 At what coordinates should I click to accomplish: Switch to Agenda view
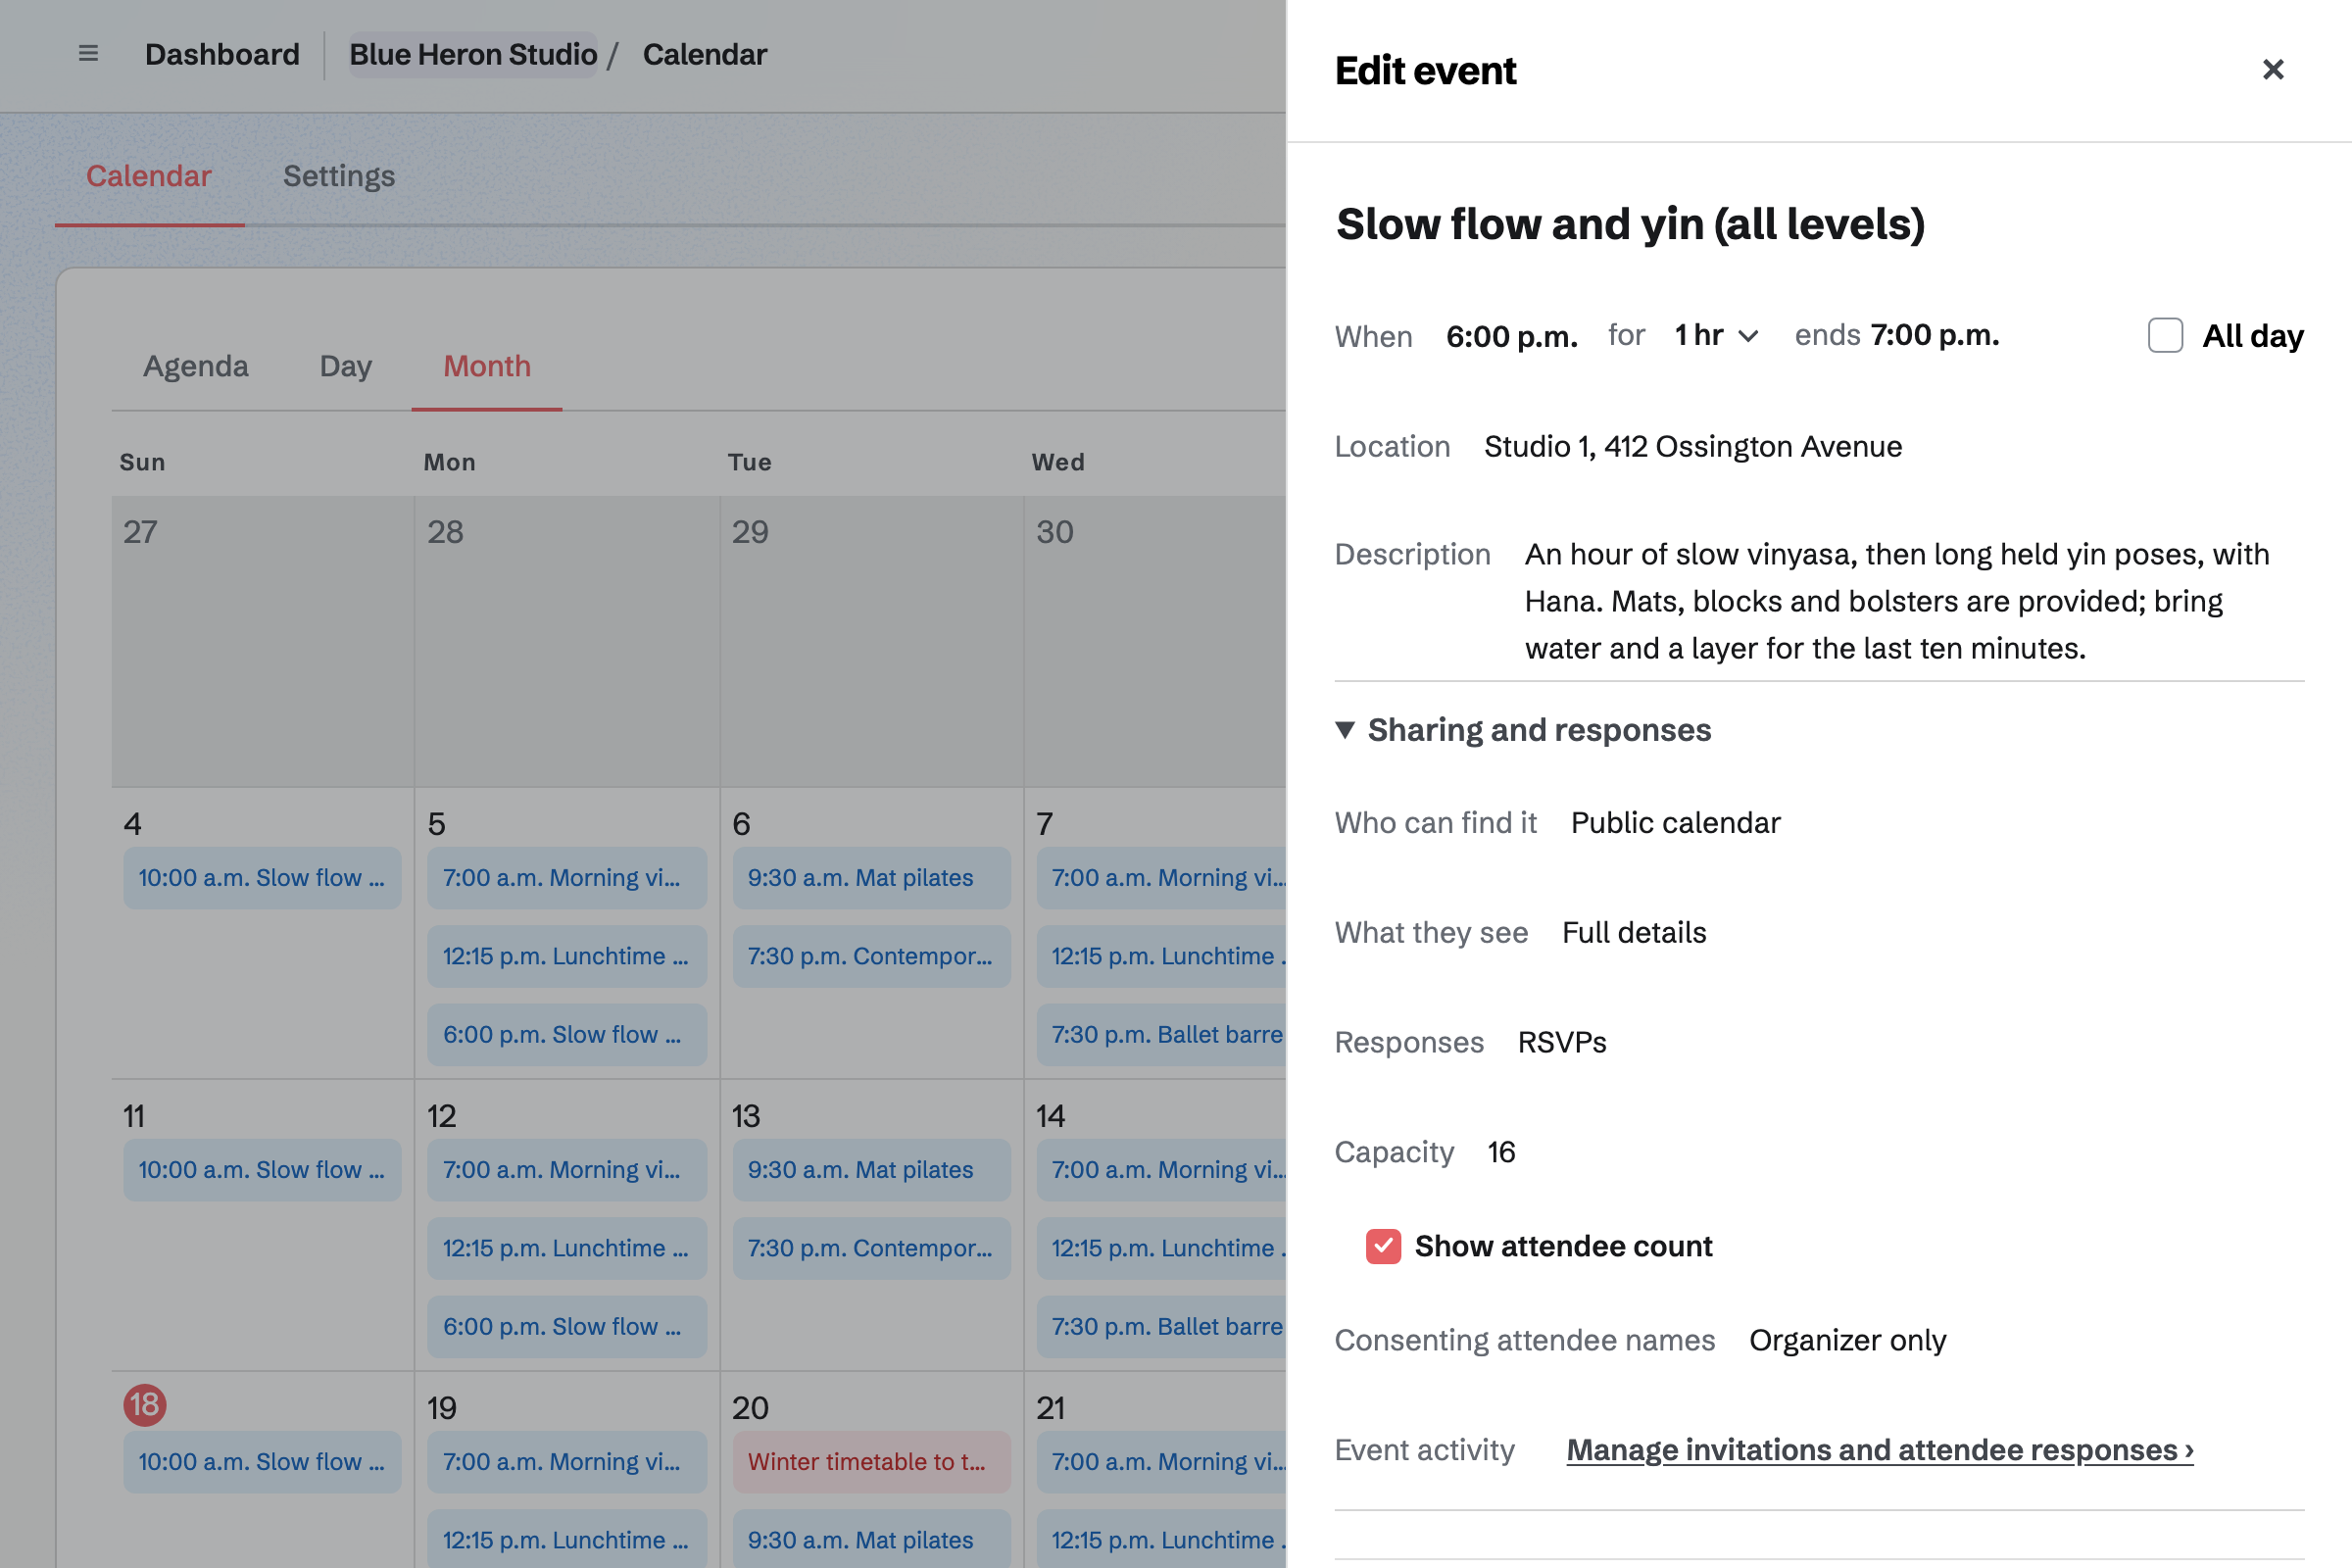(x=196, y=366)
